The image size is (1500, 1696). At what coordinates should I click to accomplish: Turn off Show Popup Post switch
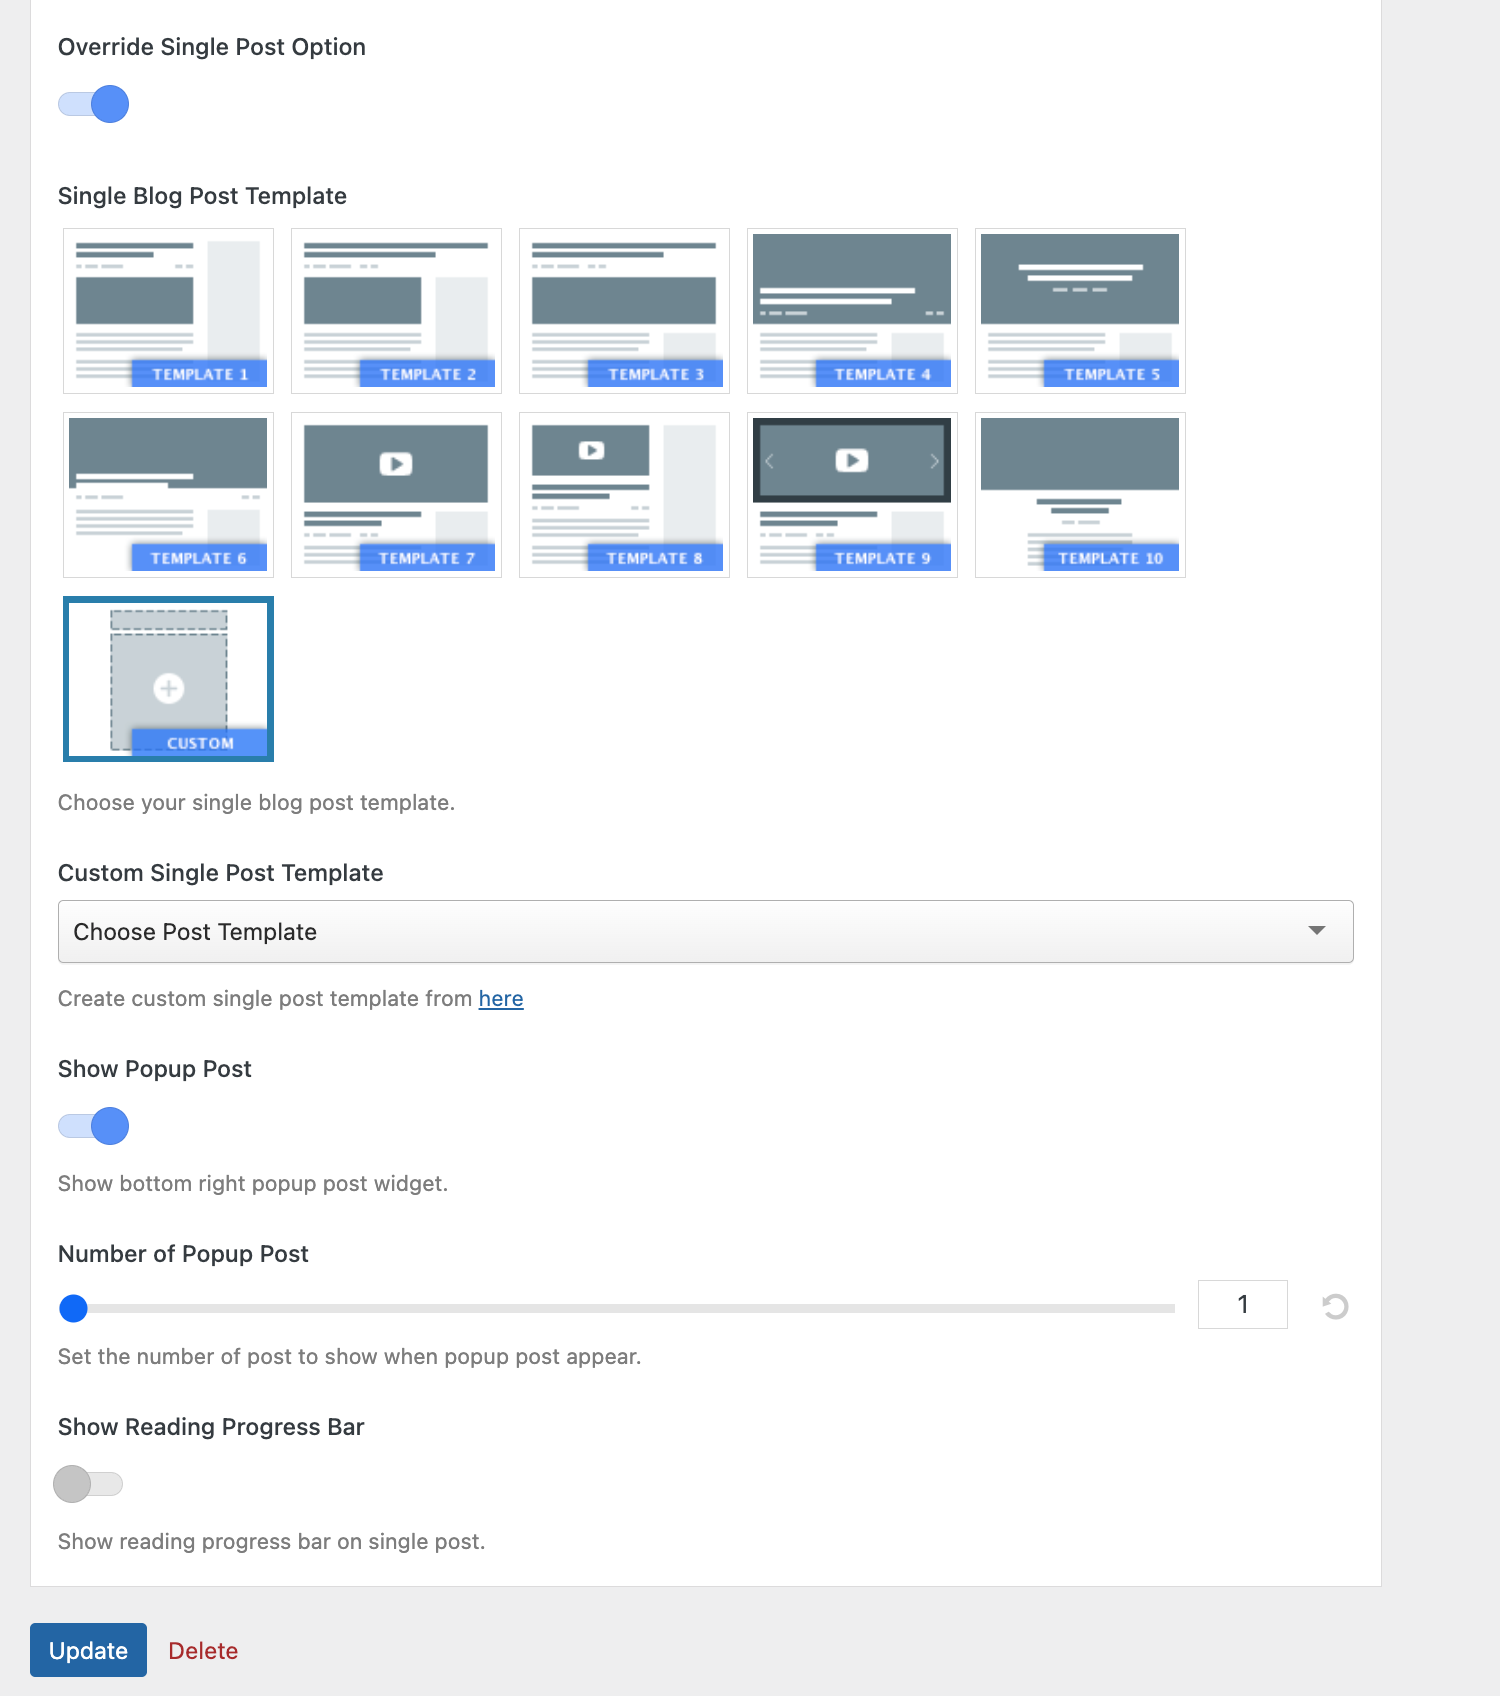94,1126
